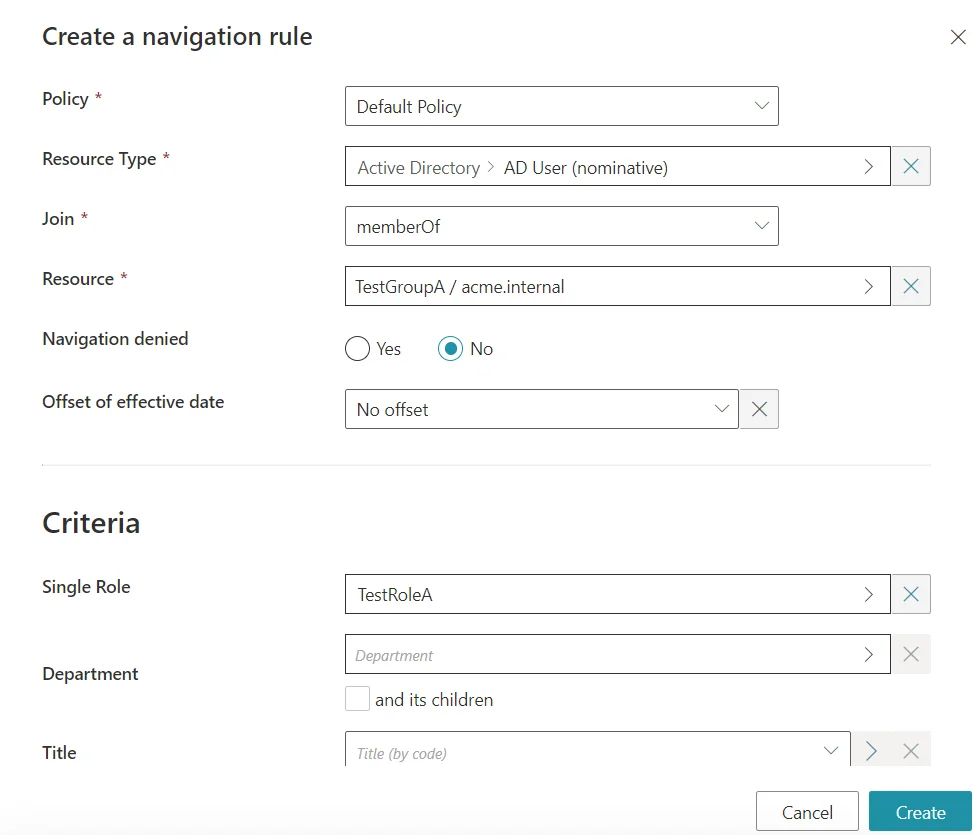Click the AD User (nominative) resource type text
Image resolution: width=973 pixels, height=835 pixels.
coord(586,167)
